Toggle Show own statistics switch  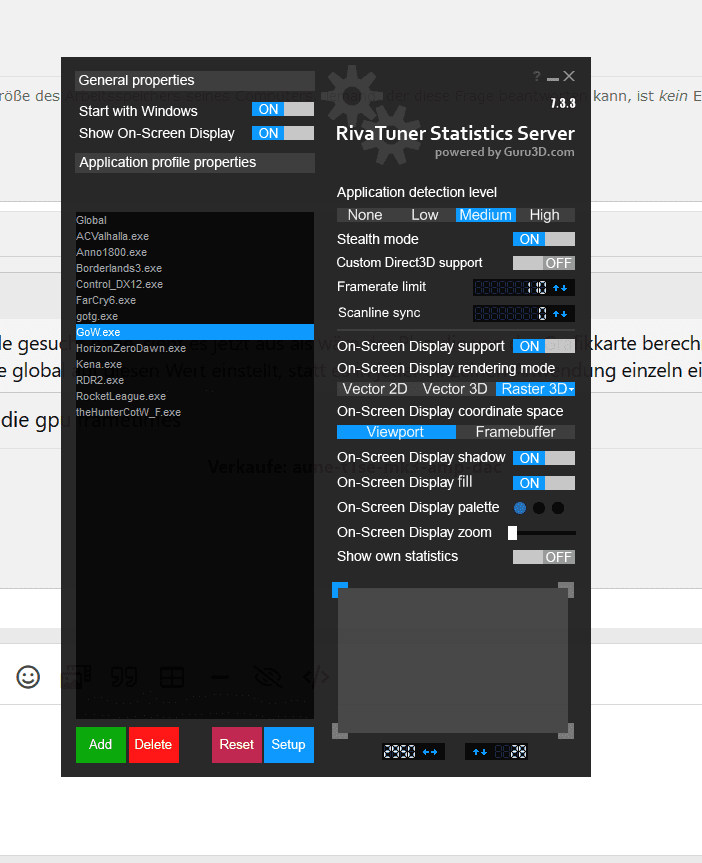[544, 557]
